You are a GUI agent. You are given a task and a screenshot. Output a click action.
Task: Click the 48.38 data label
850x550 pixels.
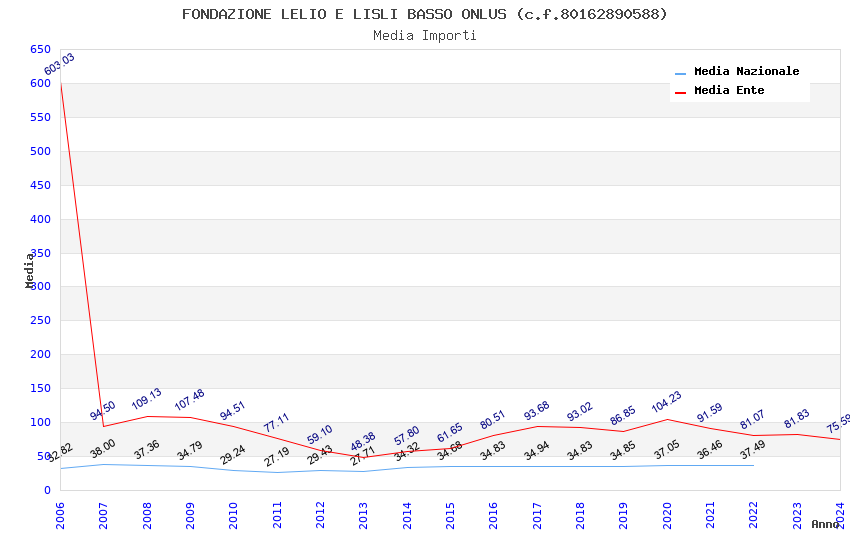pos(363,442)
